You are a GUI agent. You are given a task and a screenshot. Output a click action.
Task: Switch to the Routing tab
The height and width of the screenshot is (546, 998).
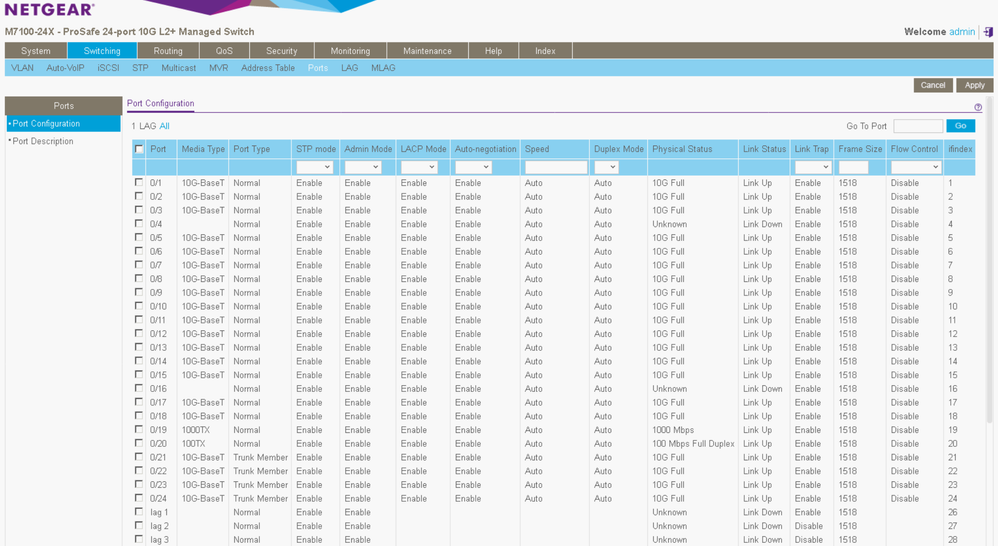click(x=167, y=51)
